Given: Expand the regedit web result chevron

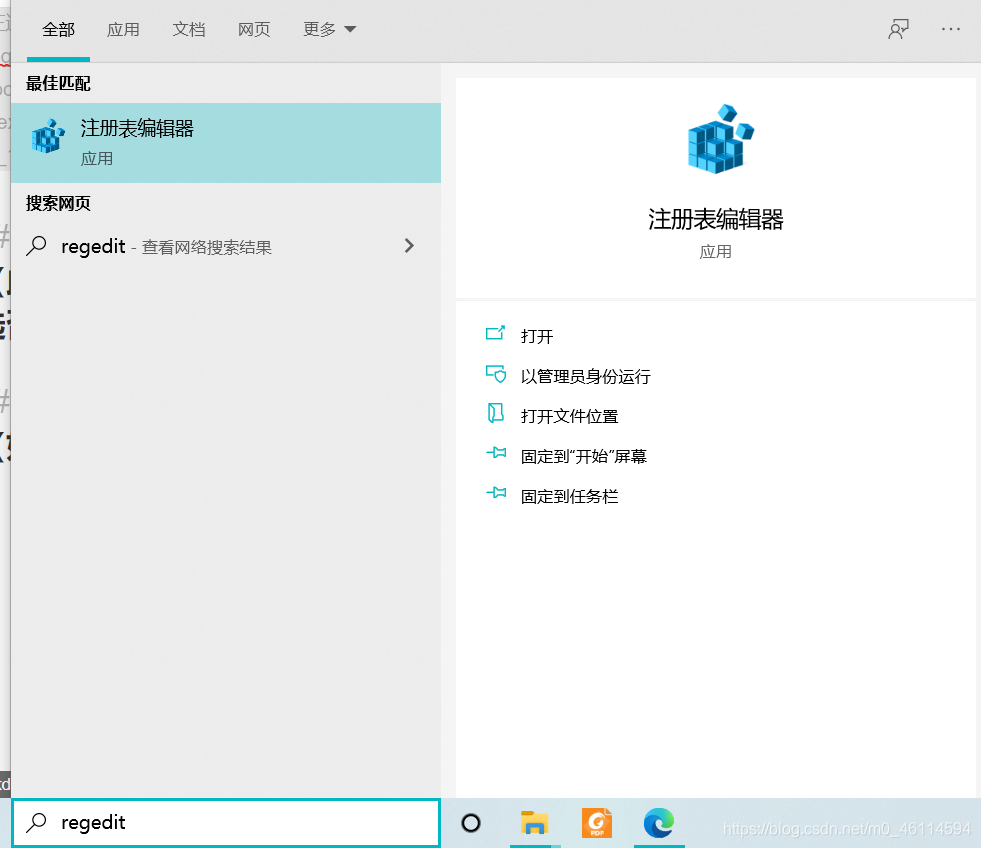Looking at the screenshot, I should 409,246.
